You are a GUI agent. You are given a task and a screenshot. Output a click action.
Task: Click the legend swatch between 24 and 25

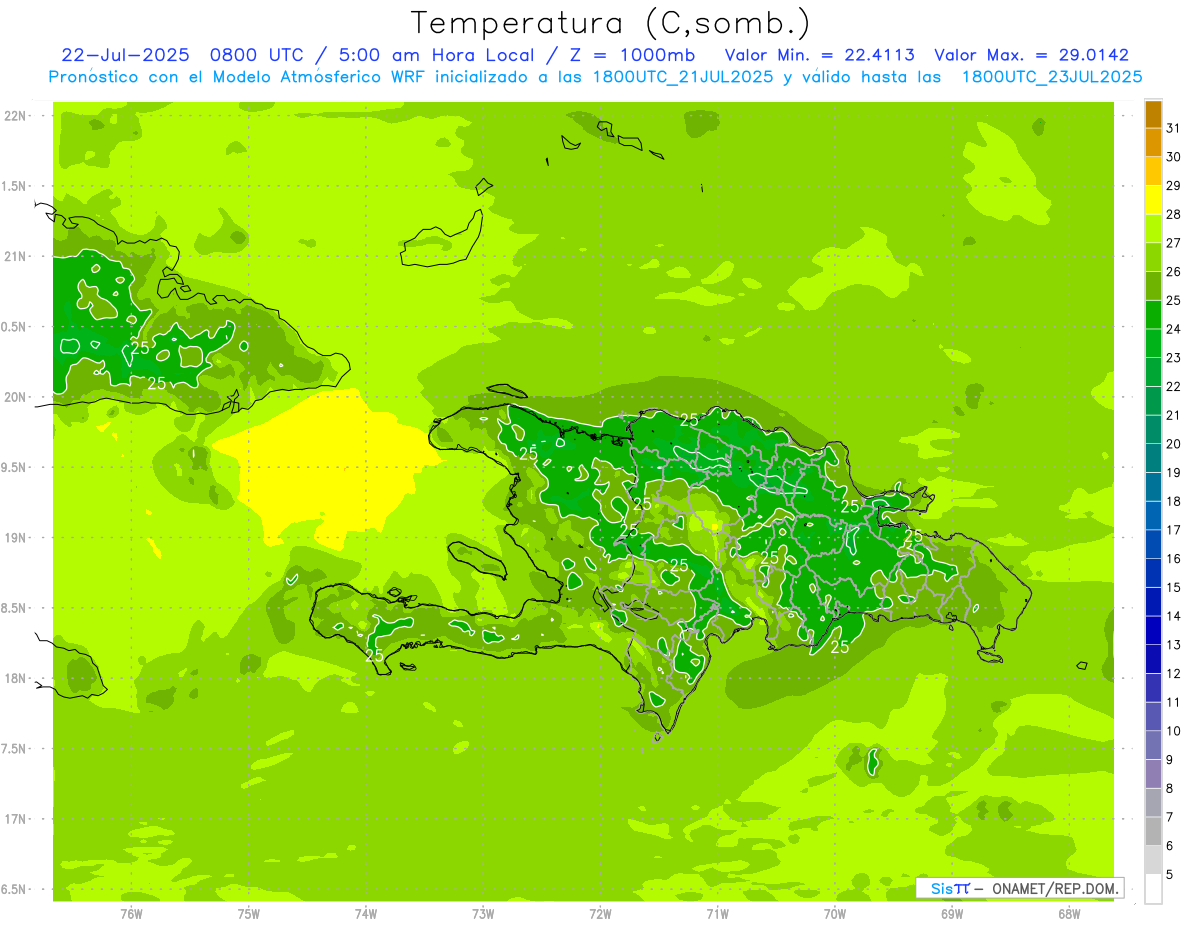tap(1153, 315)
